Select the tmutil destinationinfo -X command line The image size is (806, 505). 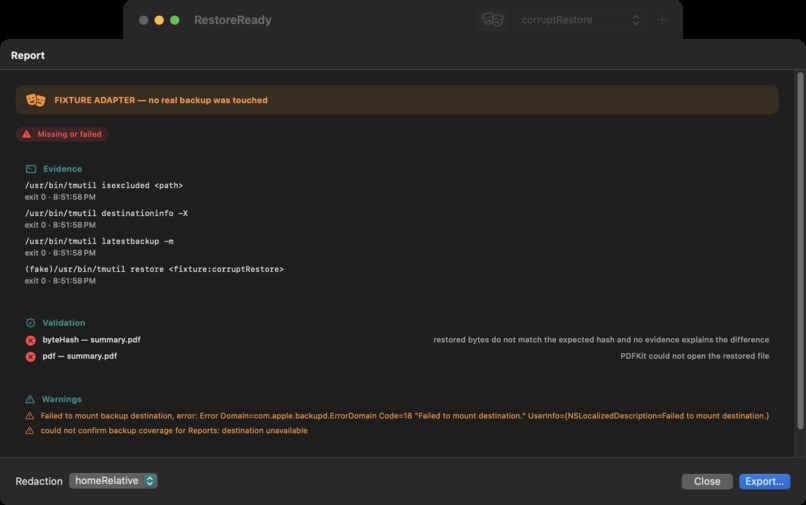pos(106,213)
